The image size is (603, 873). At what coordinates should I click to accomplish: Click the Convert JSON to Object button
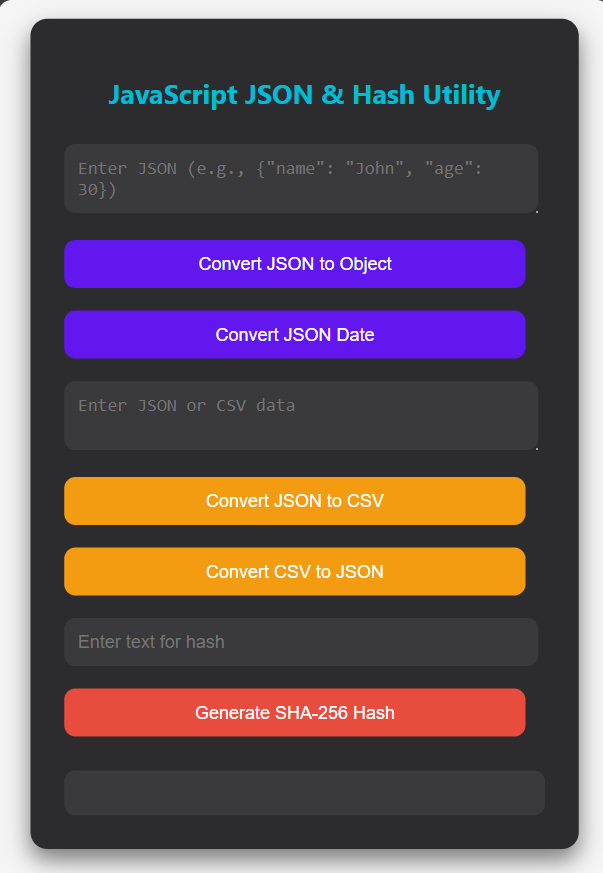coord(295,264)
